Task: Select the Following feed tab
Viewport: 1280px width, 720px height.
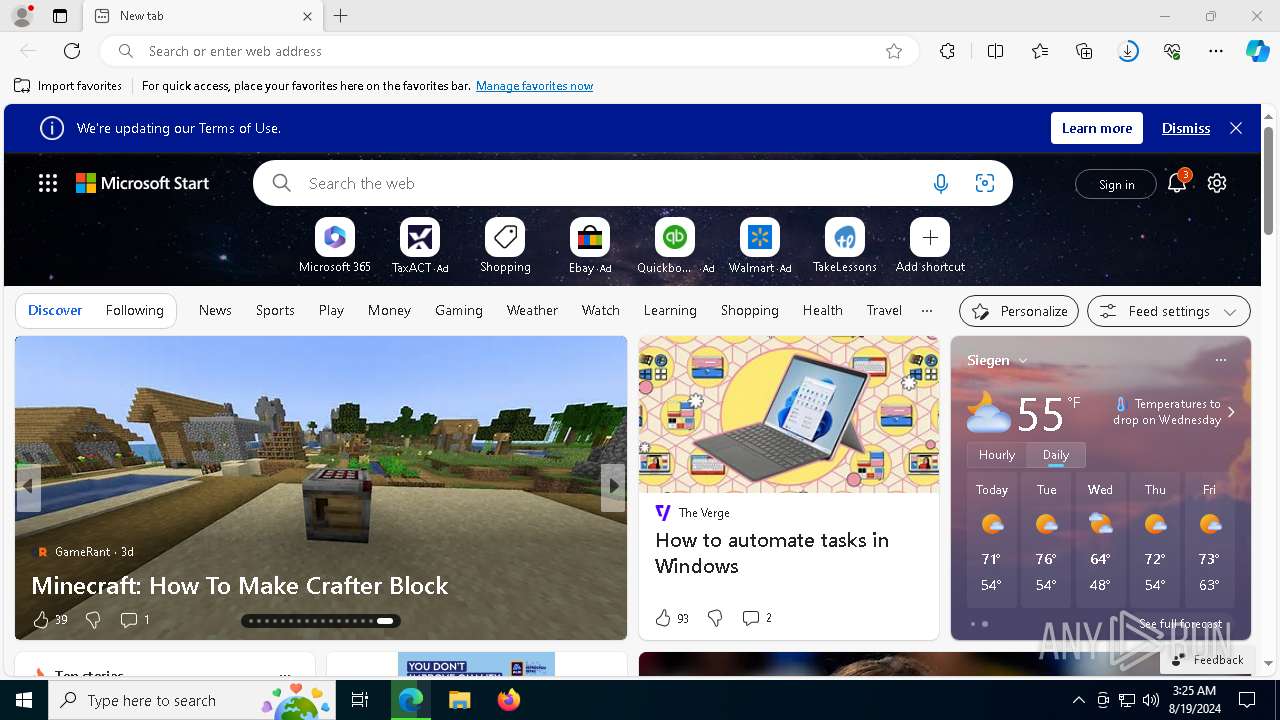Action: [134, 311]
